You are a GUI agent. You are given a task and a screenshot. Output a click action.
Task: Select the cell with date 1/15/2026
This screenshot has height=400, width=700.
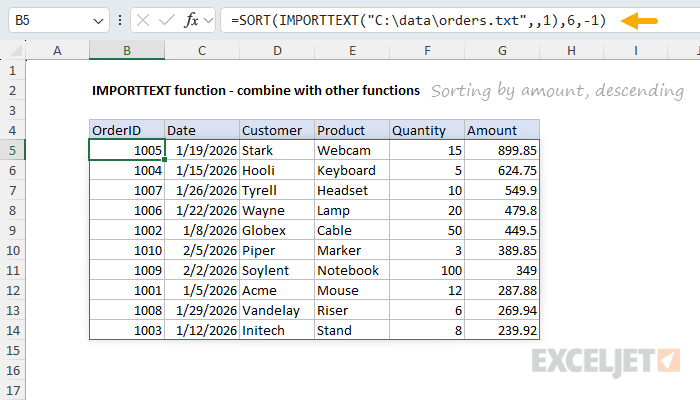(x=202, y=171)
